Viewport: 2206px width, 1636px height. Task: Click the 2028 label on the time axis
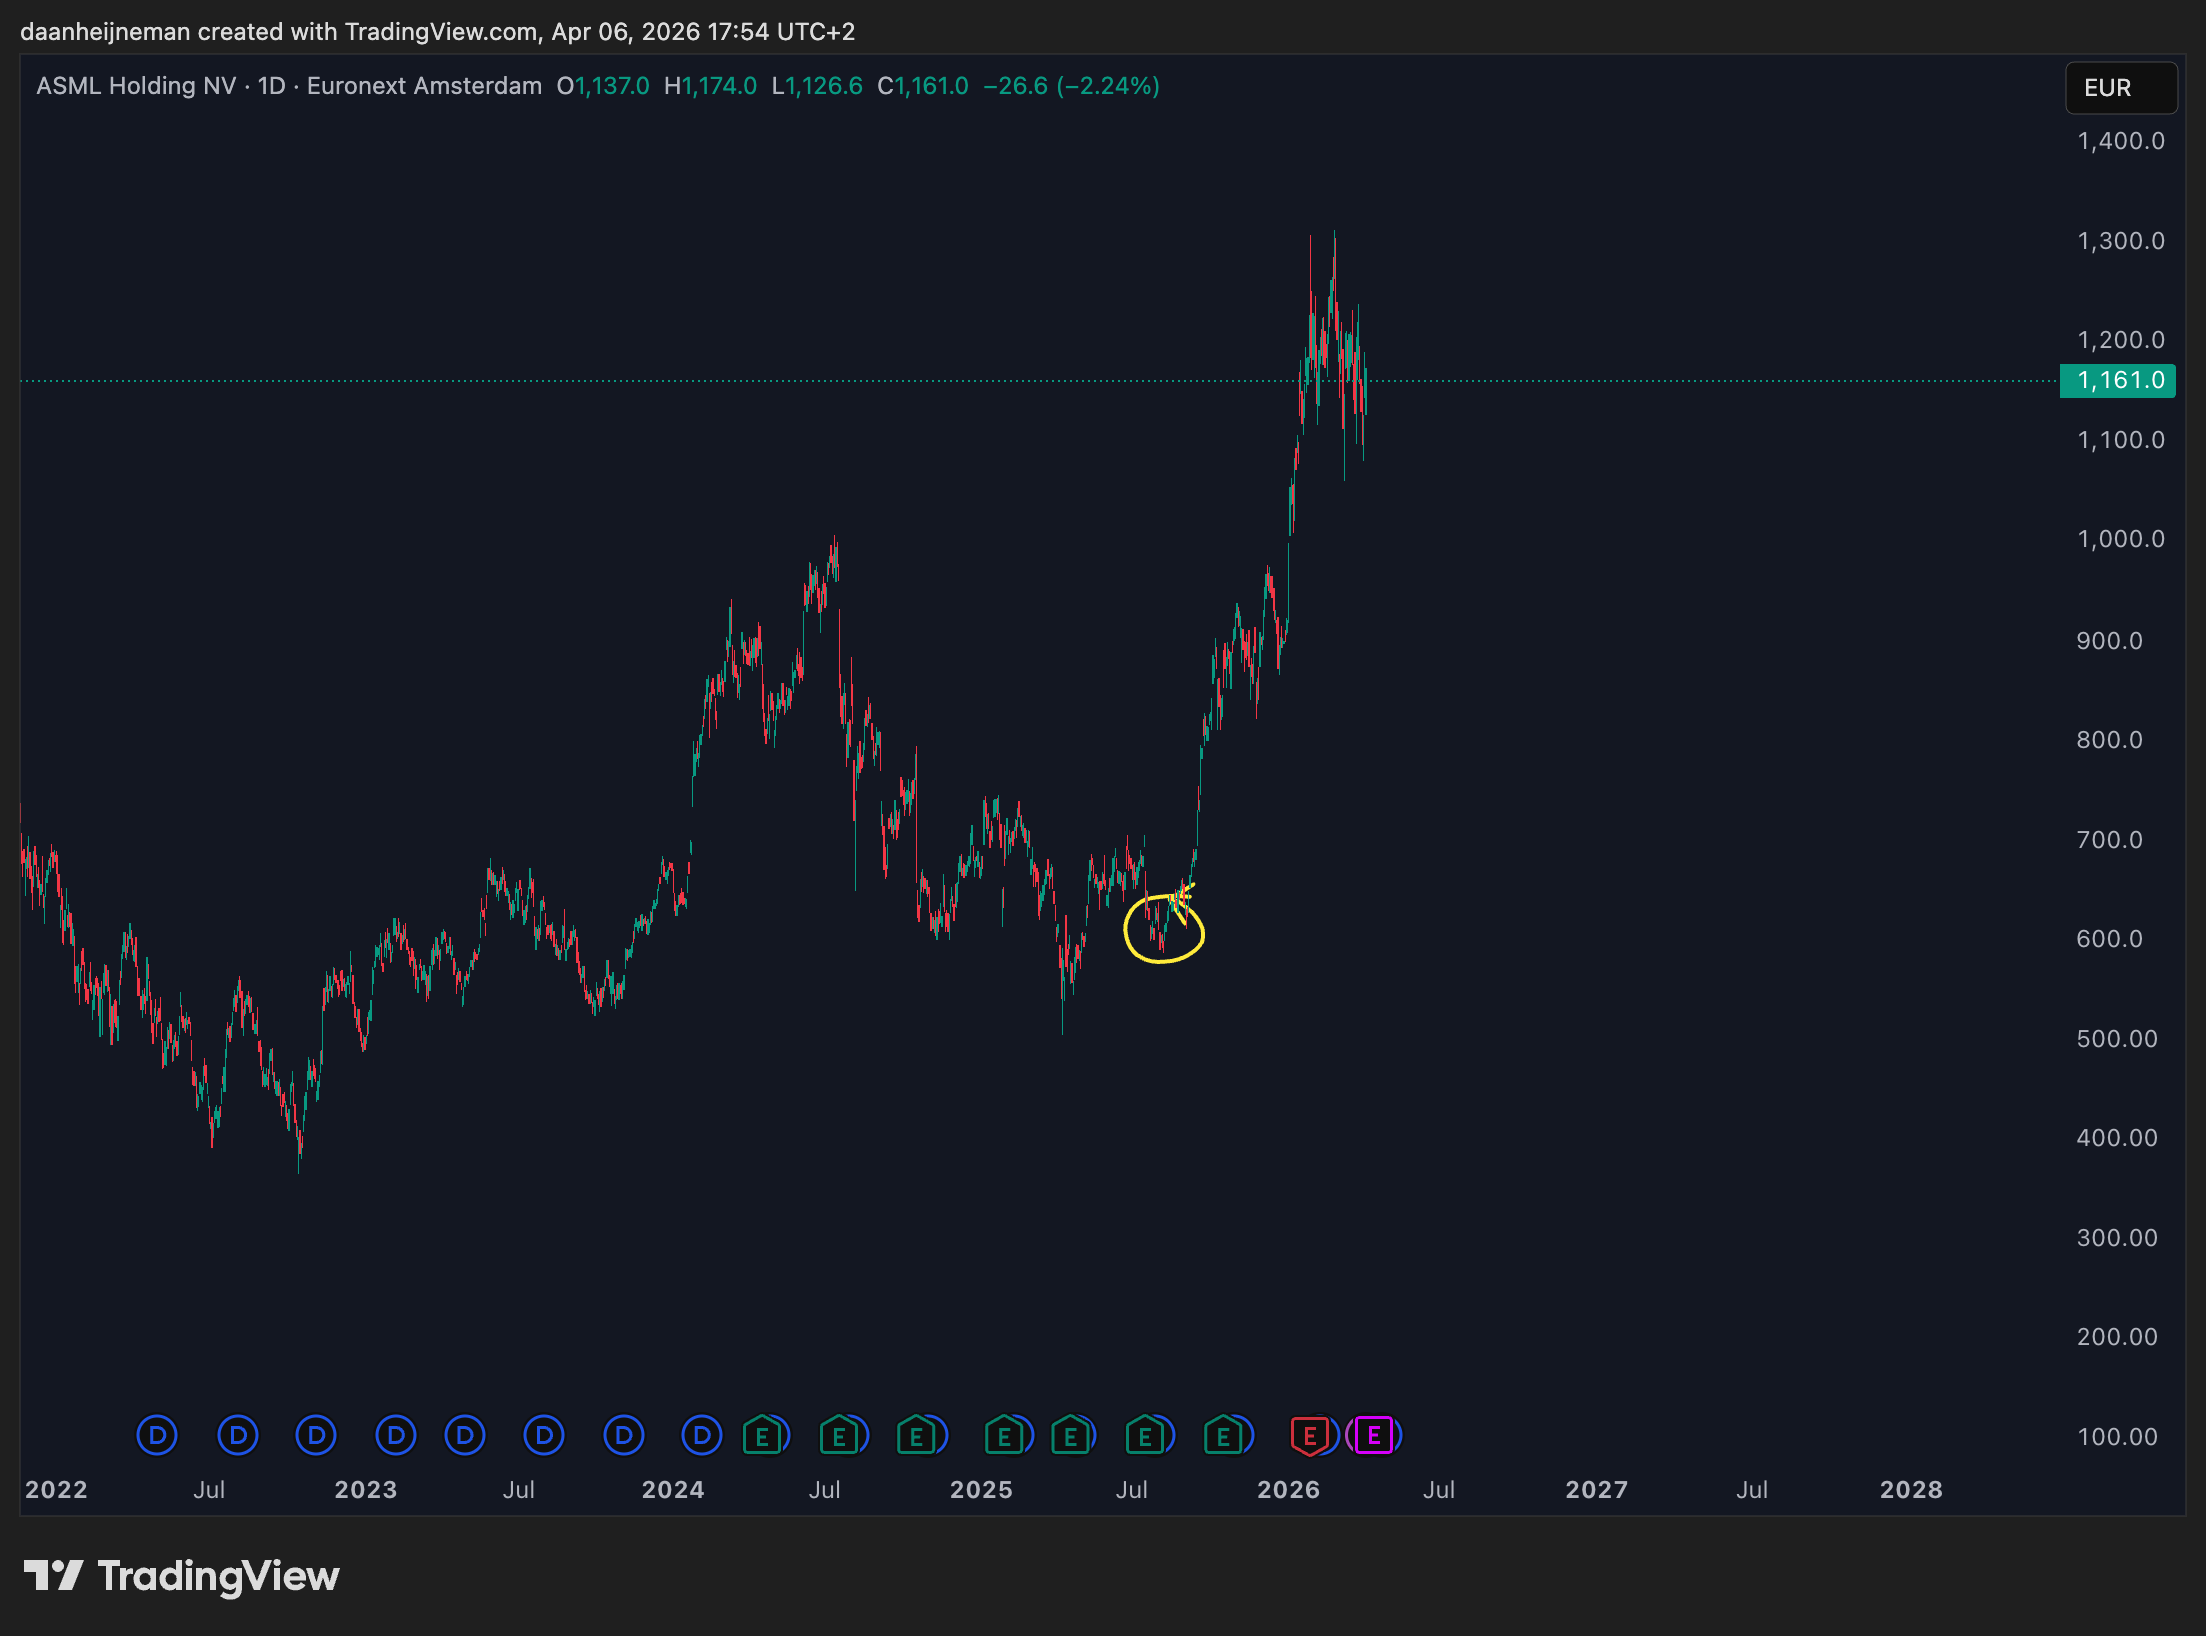[1911, 1490]
